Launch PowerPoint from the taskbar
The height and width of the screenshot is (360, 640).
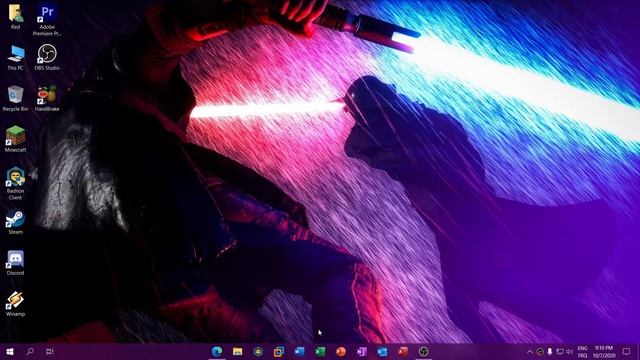pos(341,351)
